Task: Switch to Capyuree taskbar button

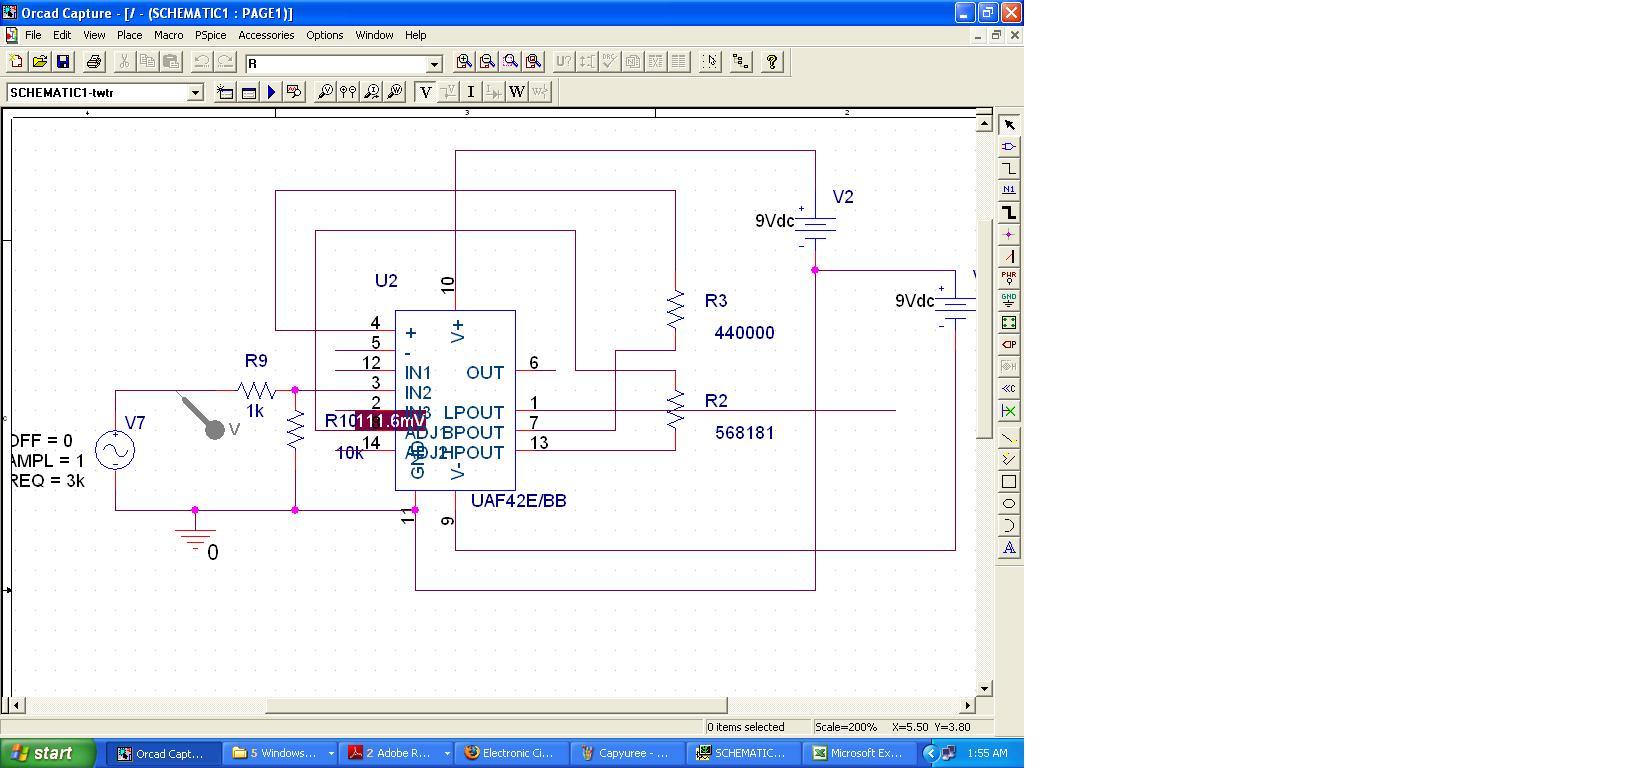Action: coord(626,753)
